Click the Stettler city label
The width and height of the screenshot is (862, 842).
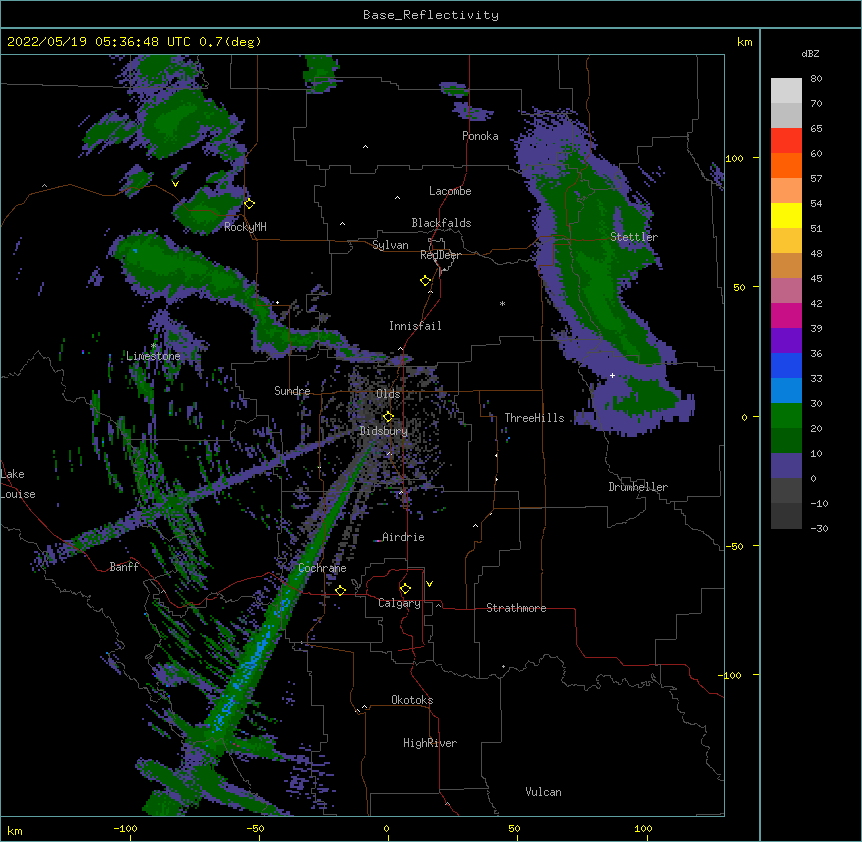[634, 237]
